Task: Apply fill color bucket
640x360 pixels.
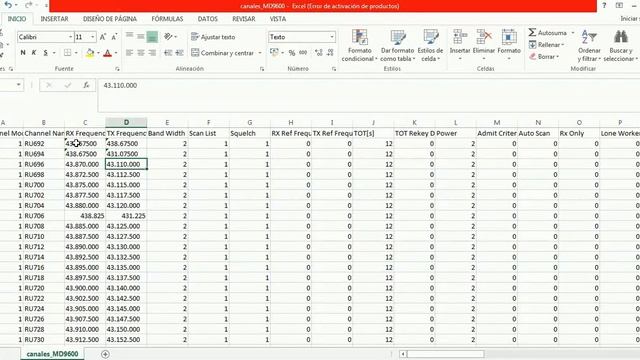Action: point(90,53)
